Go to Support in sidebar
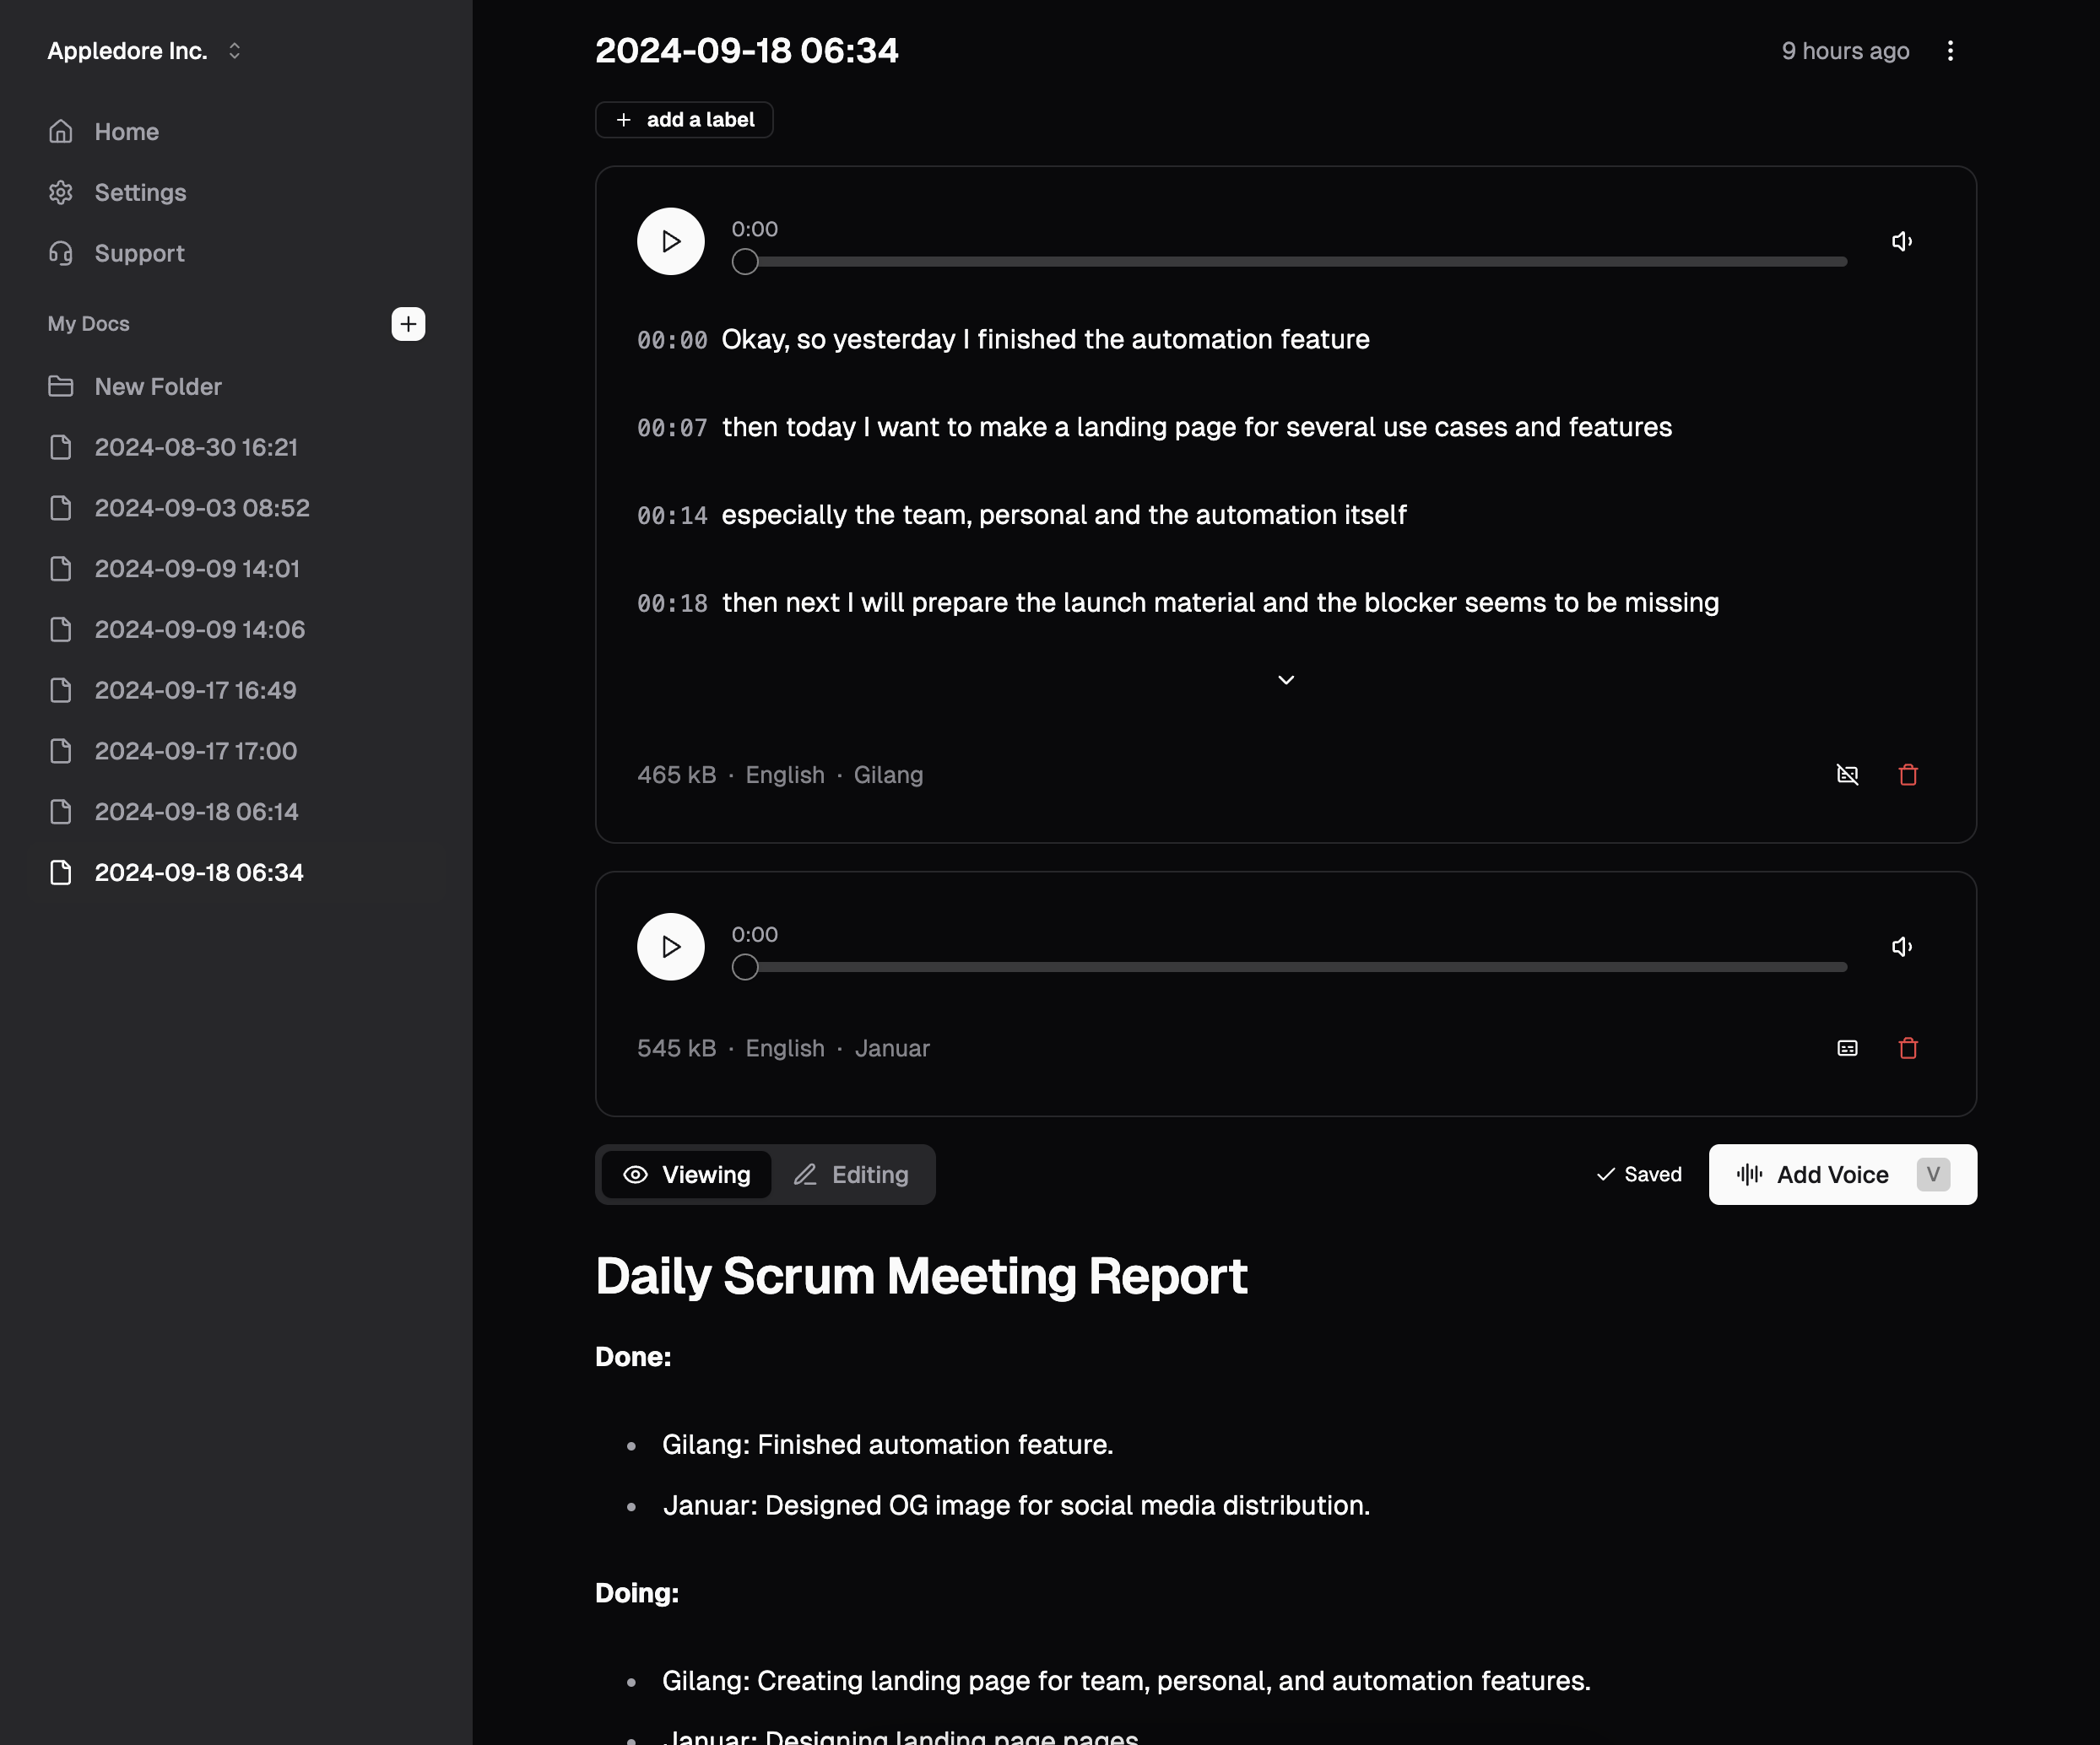The height and width of the screenshot is (1745, 2100). 139,253
